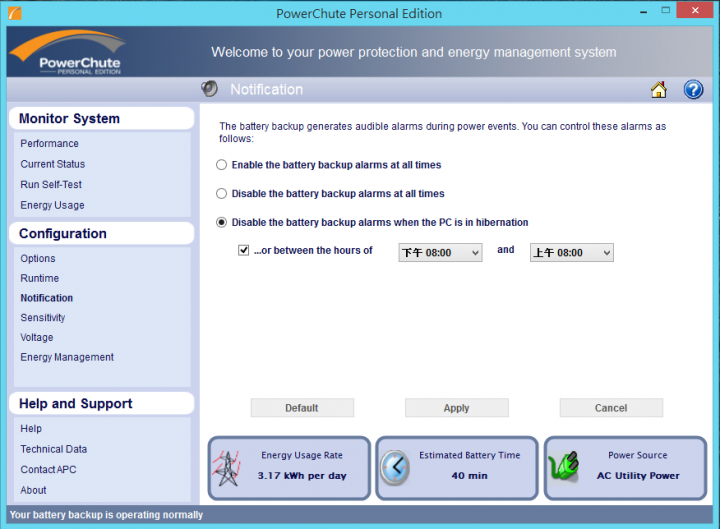Click the green plug power source icon
The height and width of the screenshot is (529, 720).
point(564,466)
